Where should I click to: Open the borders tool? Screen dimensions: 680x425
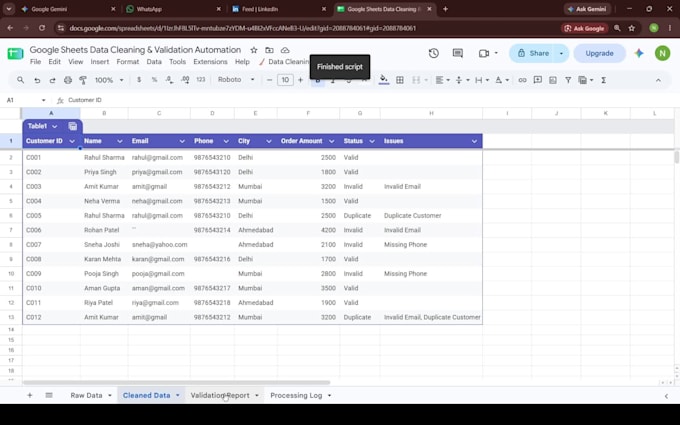(x=400, y=80)
